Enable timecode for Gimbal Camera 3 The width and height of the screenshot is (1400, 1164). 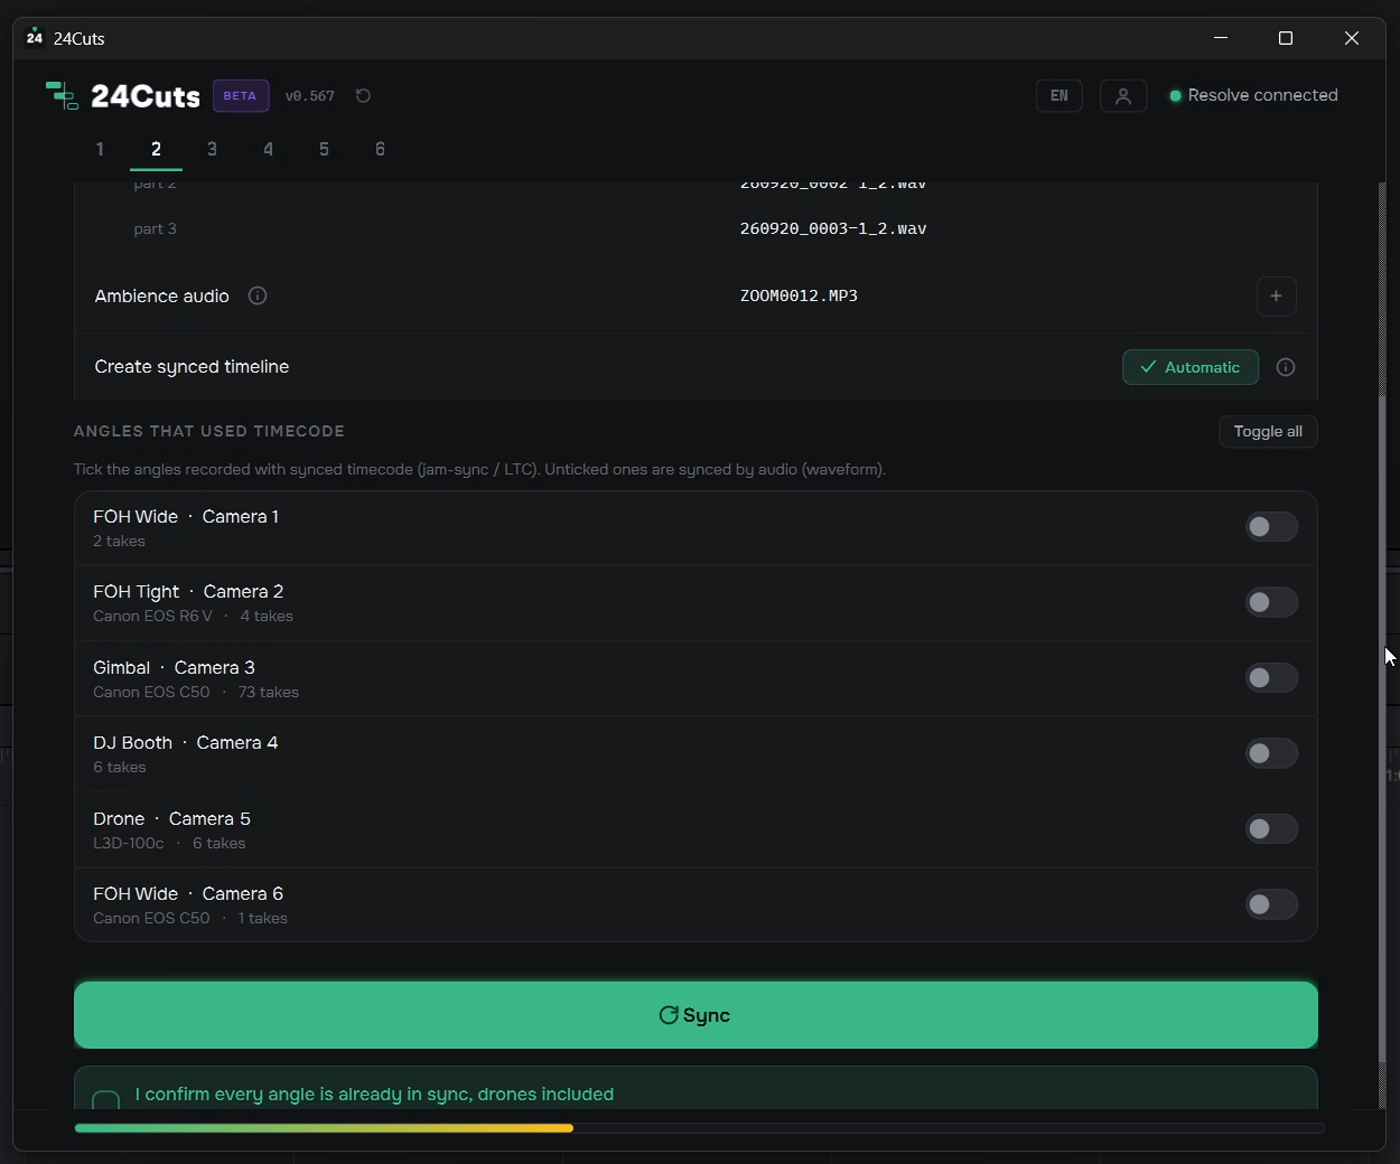(x=1271, y=678)
